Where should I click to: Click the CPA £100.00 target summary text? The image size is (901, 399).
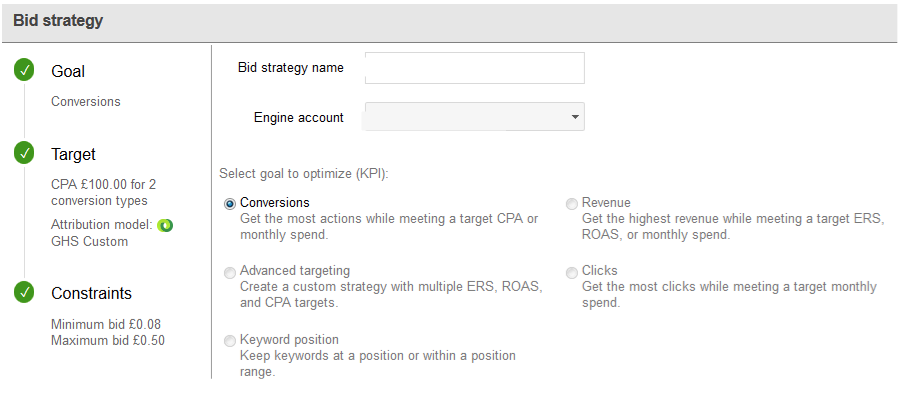(103, 193)
